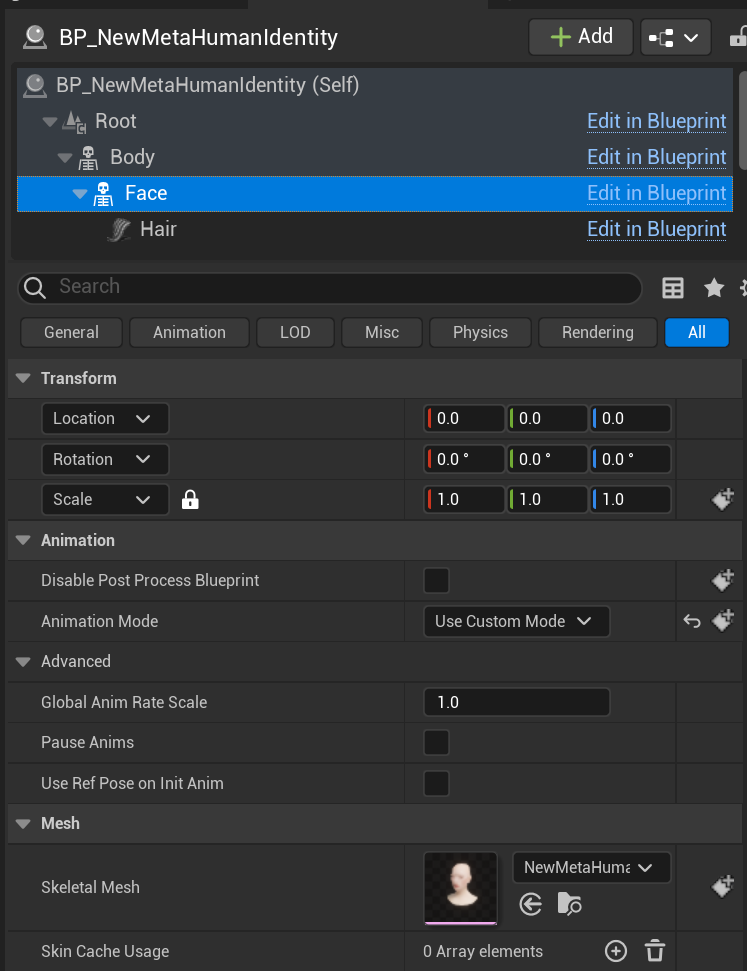Collapse the Face component tree node

(x=80, y=193)
